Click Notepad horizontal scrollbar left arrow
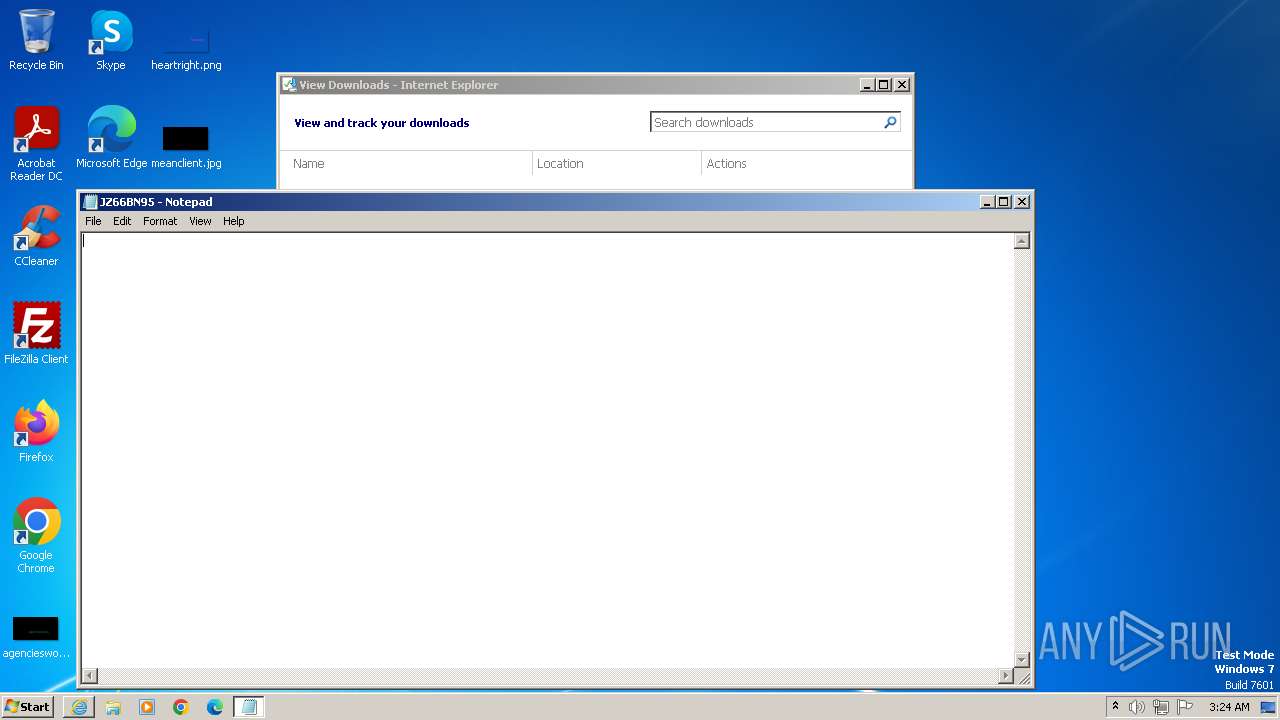Screen dimensions: 1280x720 pos(89,676)
